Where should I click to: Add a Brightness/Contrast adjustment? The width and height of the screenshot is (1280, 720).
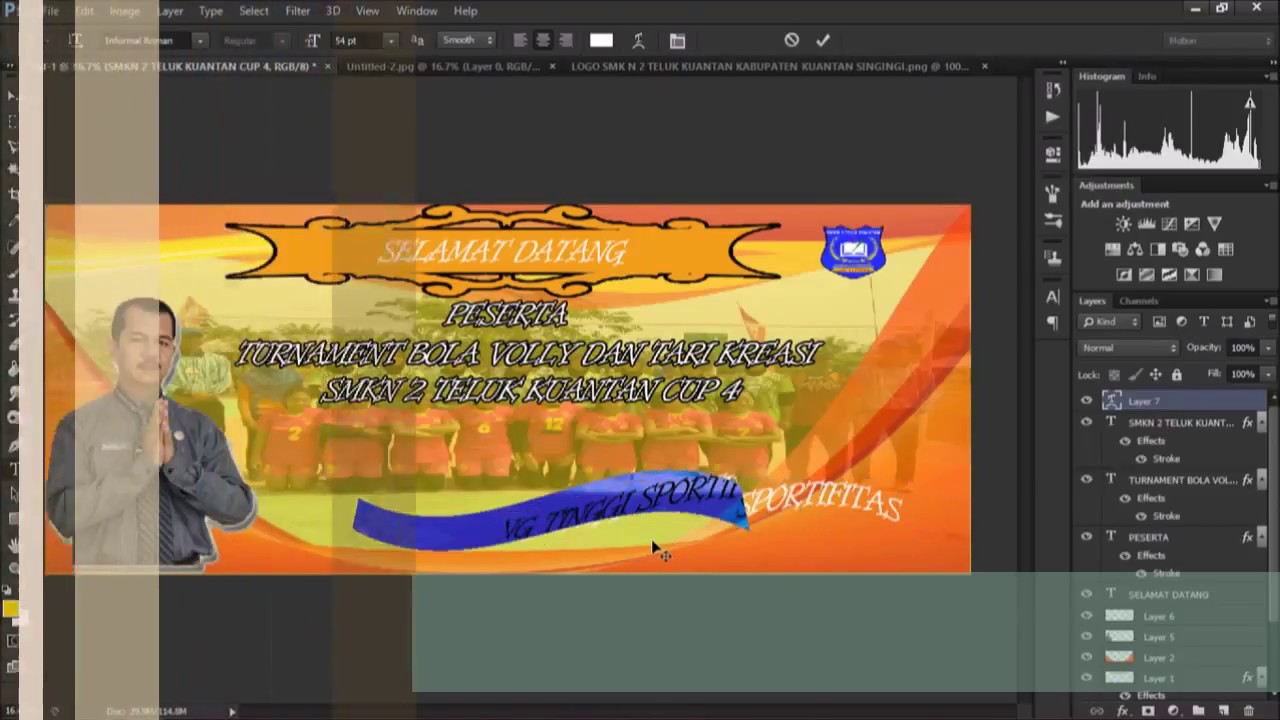pos(1123,224)
